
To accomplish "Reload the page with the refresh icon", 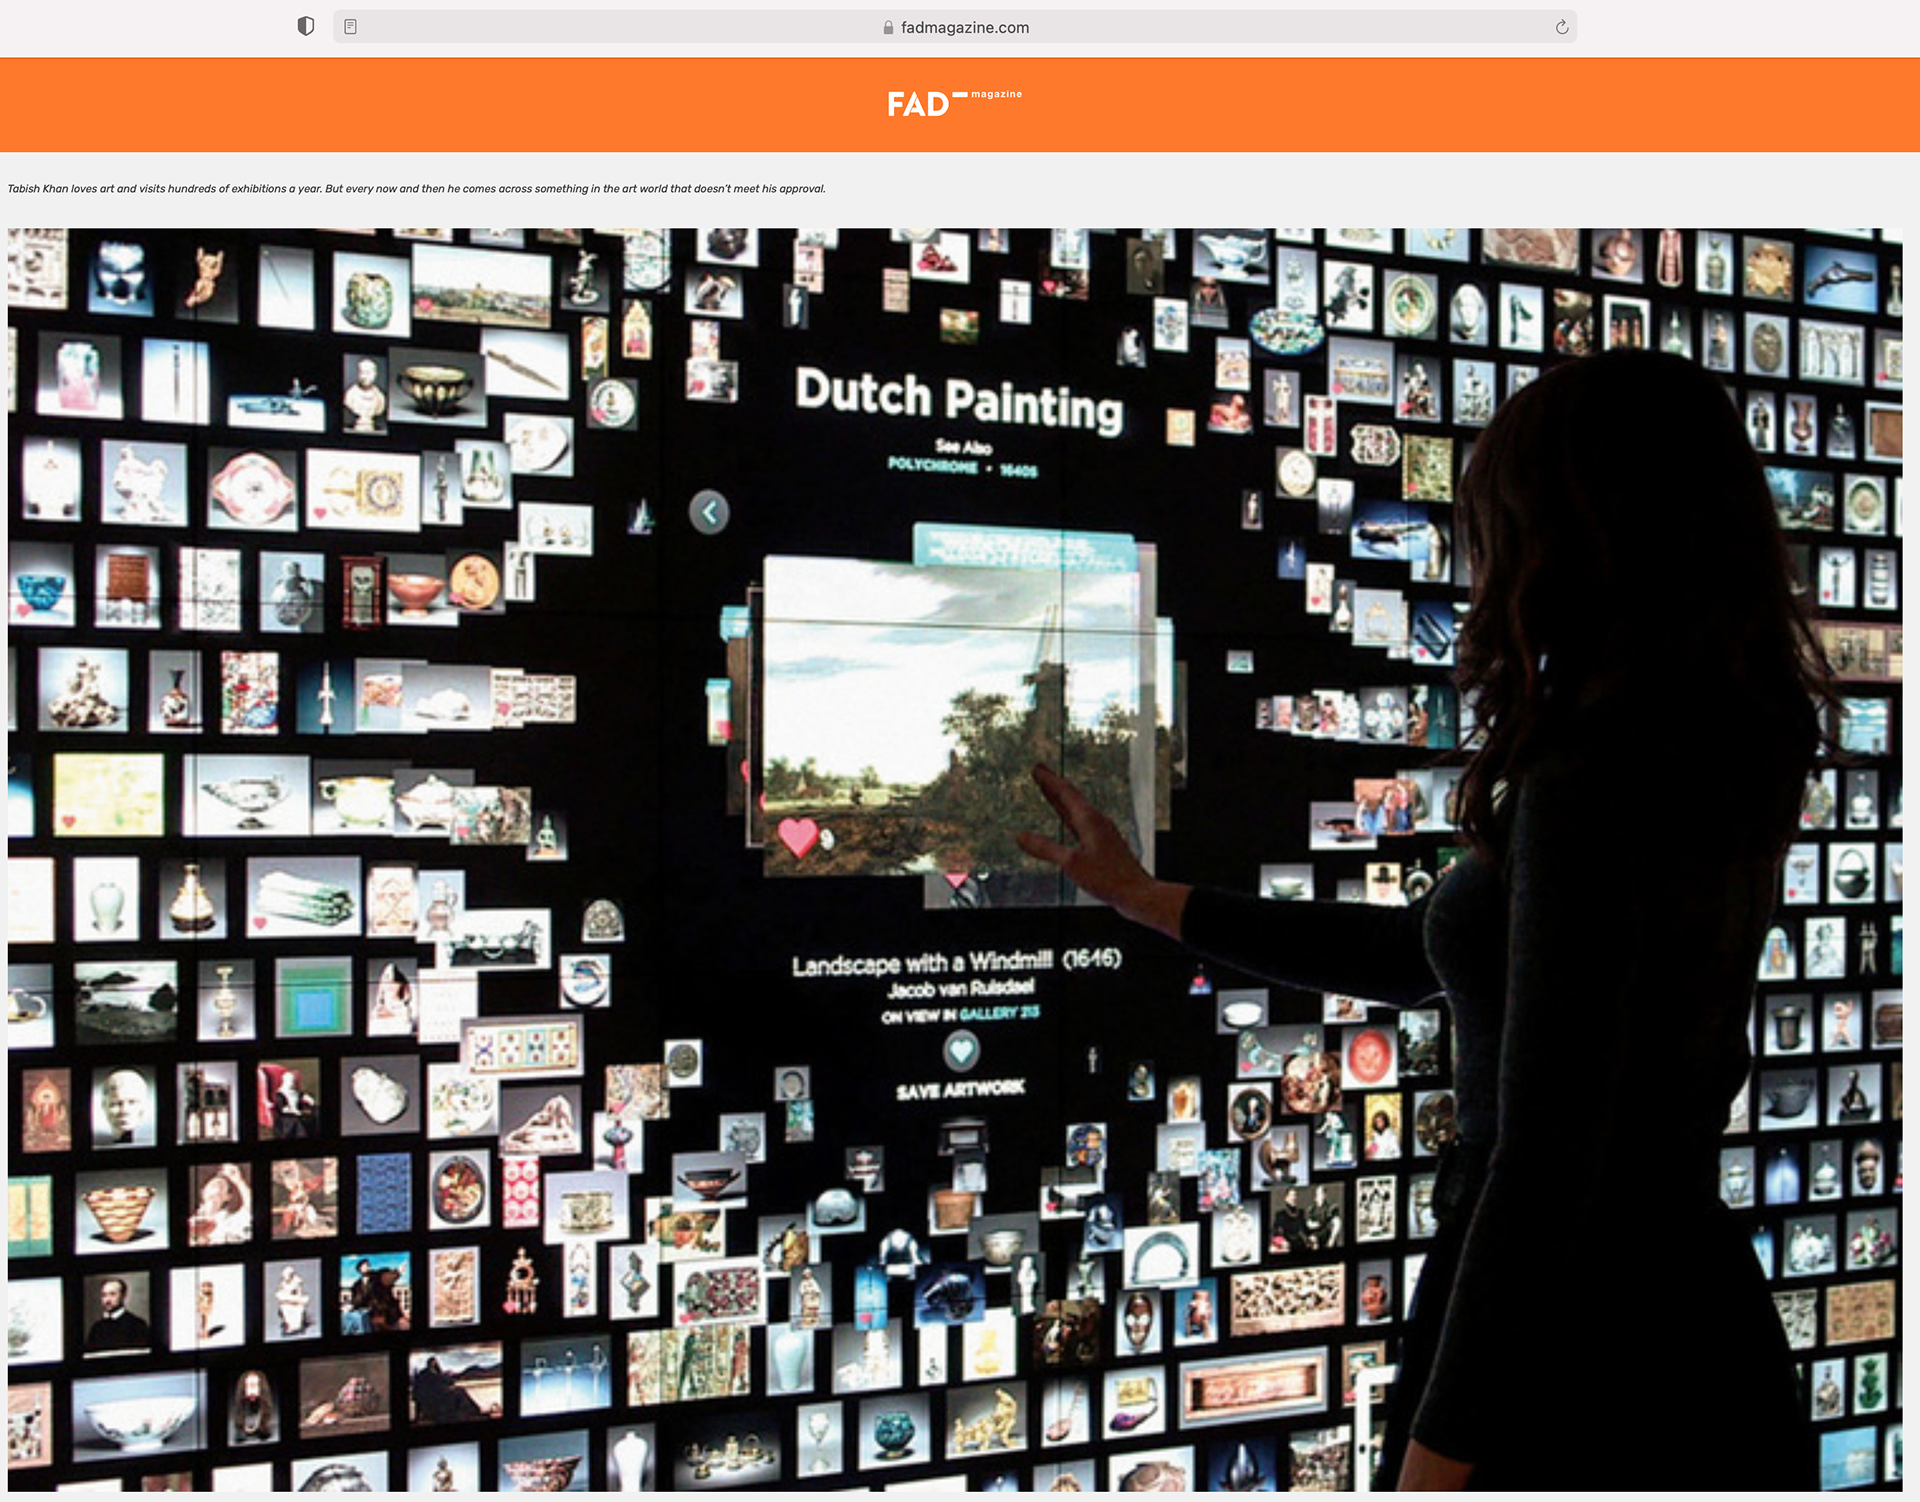I will 1561,27.
